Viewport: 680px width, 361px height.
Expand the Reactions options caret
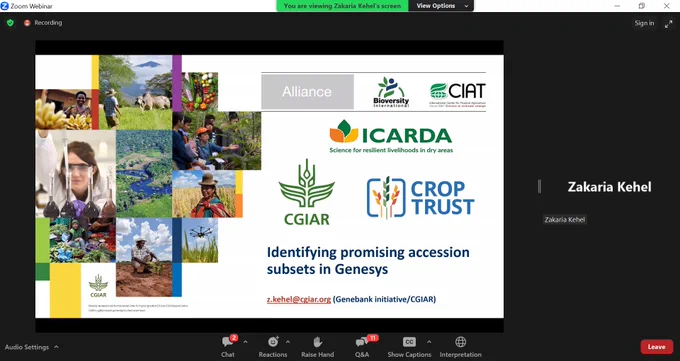(288, 342)
